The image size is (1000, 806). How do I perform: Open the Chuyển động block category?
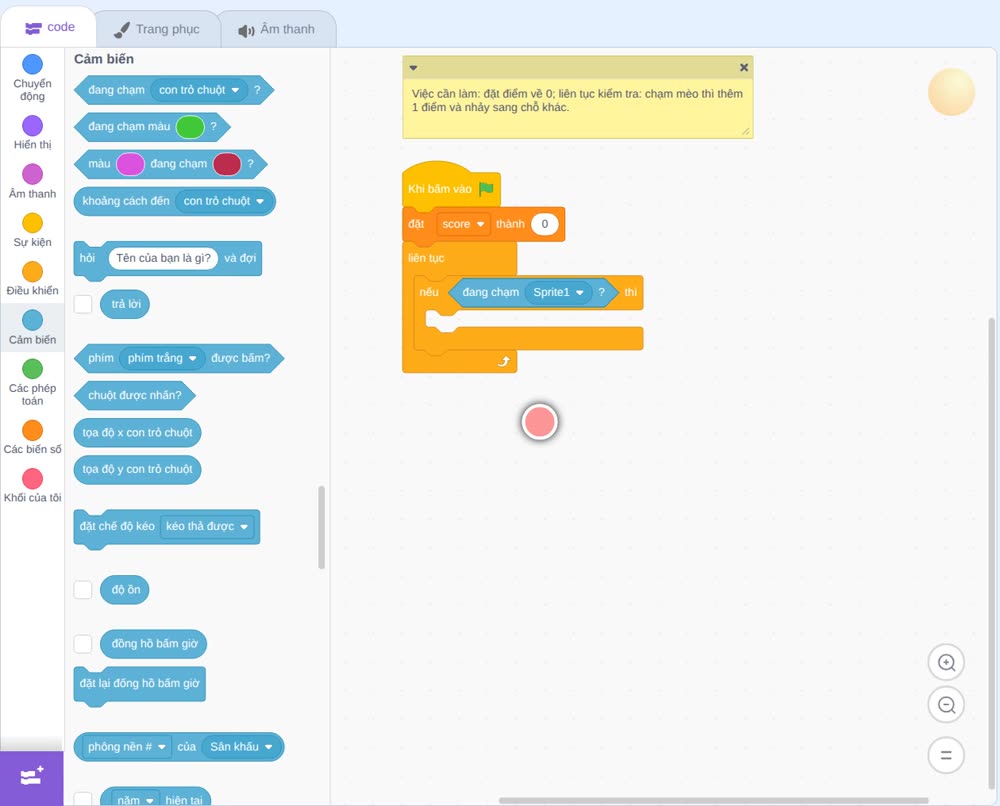point(32,77)
